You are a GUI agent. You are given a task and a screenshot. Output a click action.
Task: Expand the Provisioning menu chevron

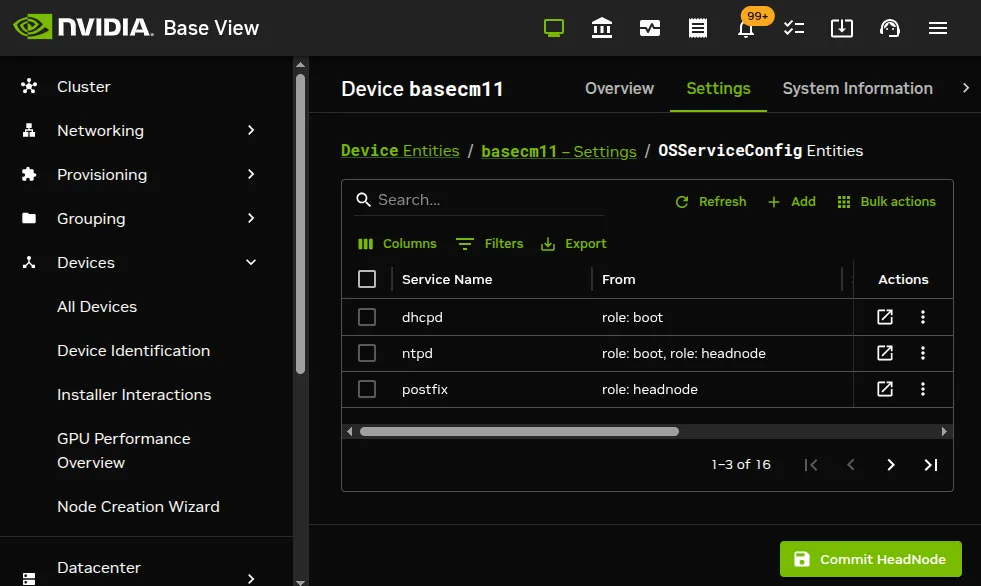pyautogui.click(x=251, y=174)
